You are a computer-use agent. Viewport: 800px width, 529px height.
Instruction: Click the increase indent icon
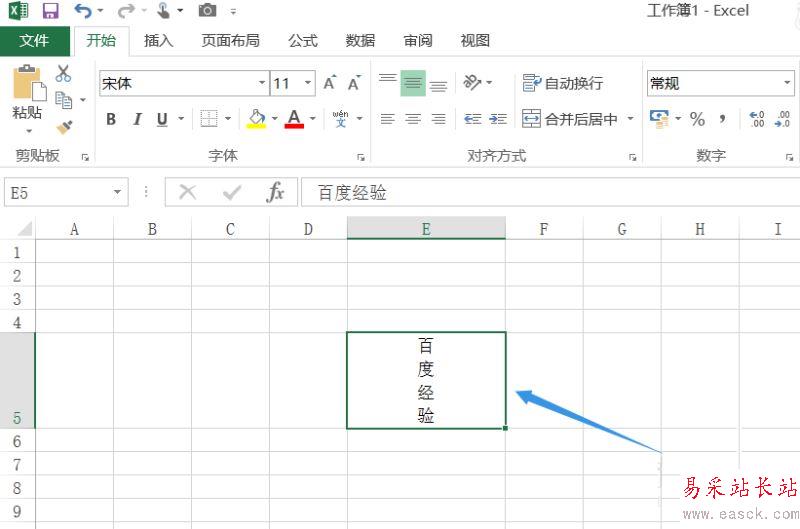[x=498, y=119]
